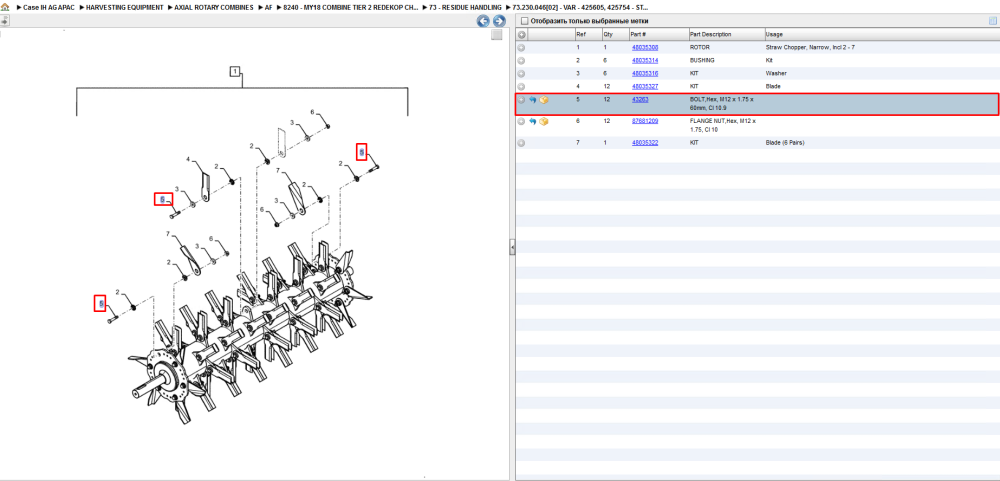Open part number link 48035322
1000x481 pixels.
point(645,143)
